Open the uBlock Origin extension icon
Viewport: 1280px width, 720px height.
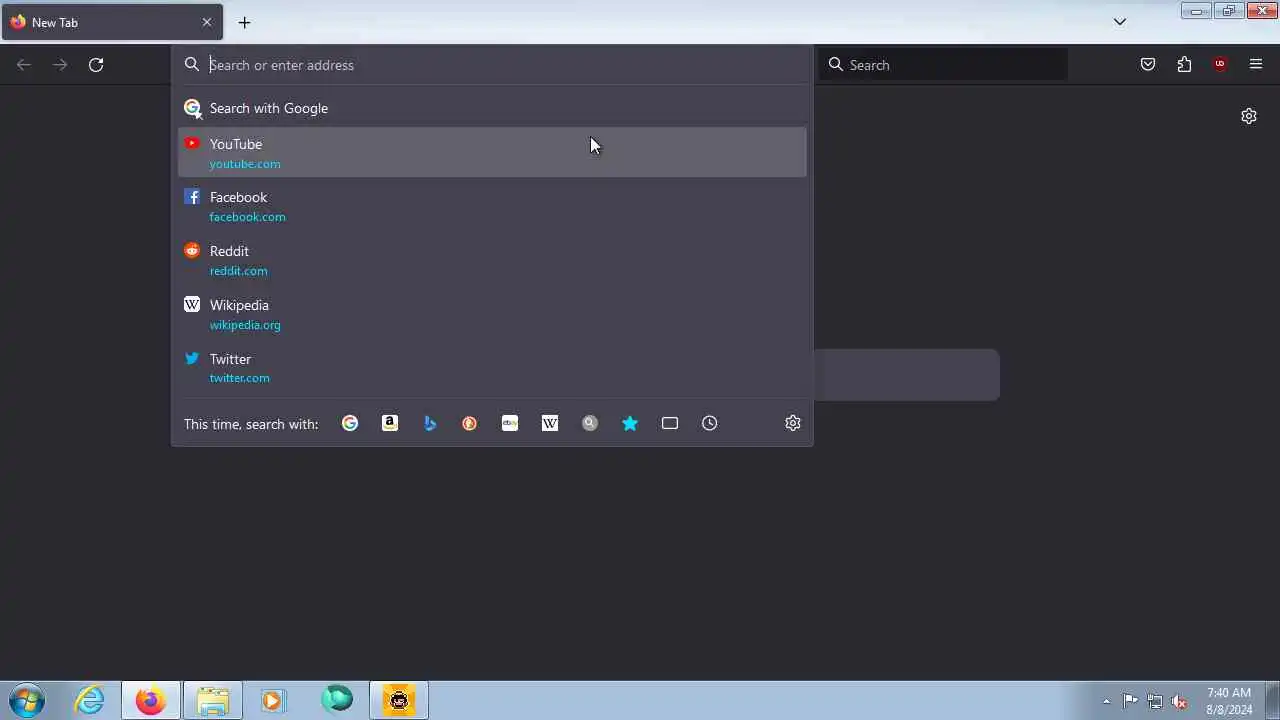(1220, 65)
